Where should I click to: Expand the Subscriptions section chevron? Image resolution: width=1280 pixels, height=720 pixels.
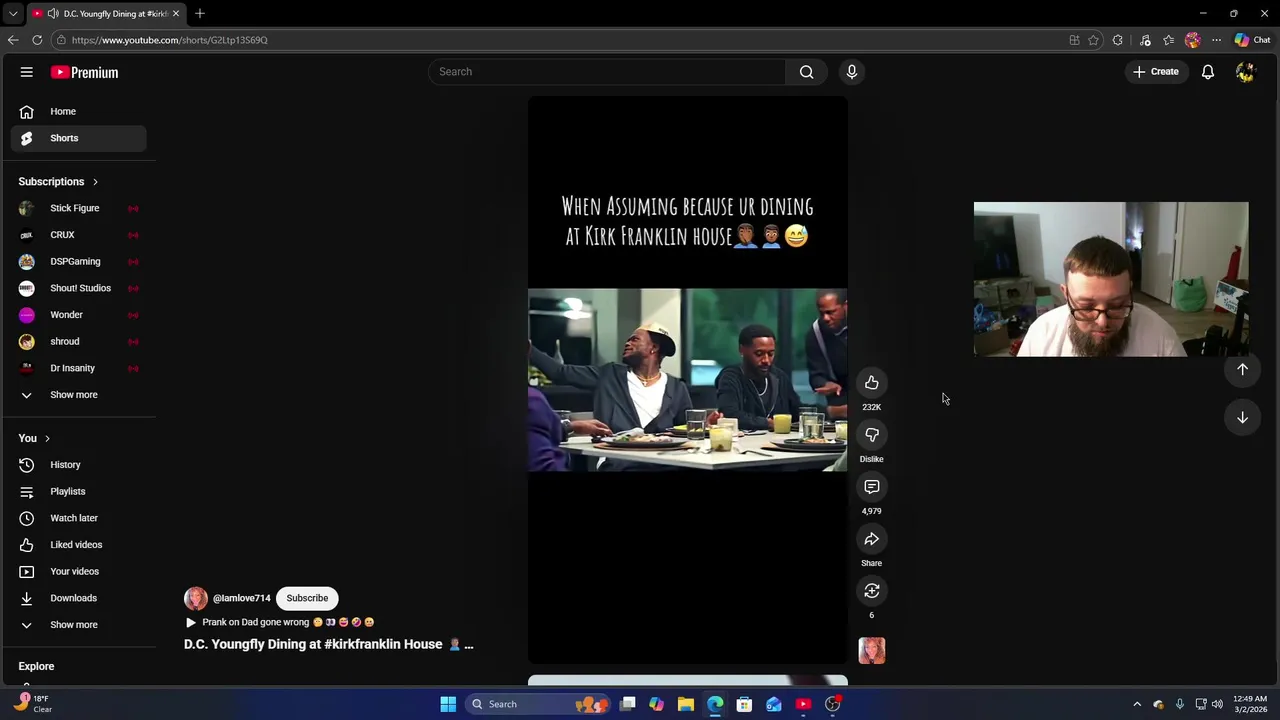pos(95,182)
